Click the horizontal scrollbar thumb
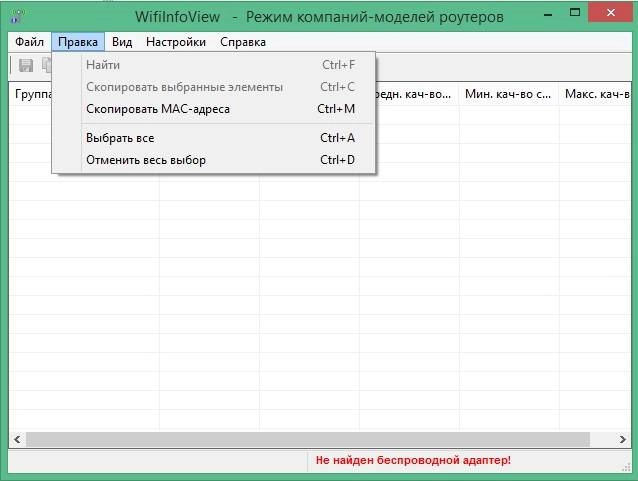Viewport: 638px width, 481px height. 308,439
